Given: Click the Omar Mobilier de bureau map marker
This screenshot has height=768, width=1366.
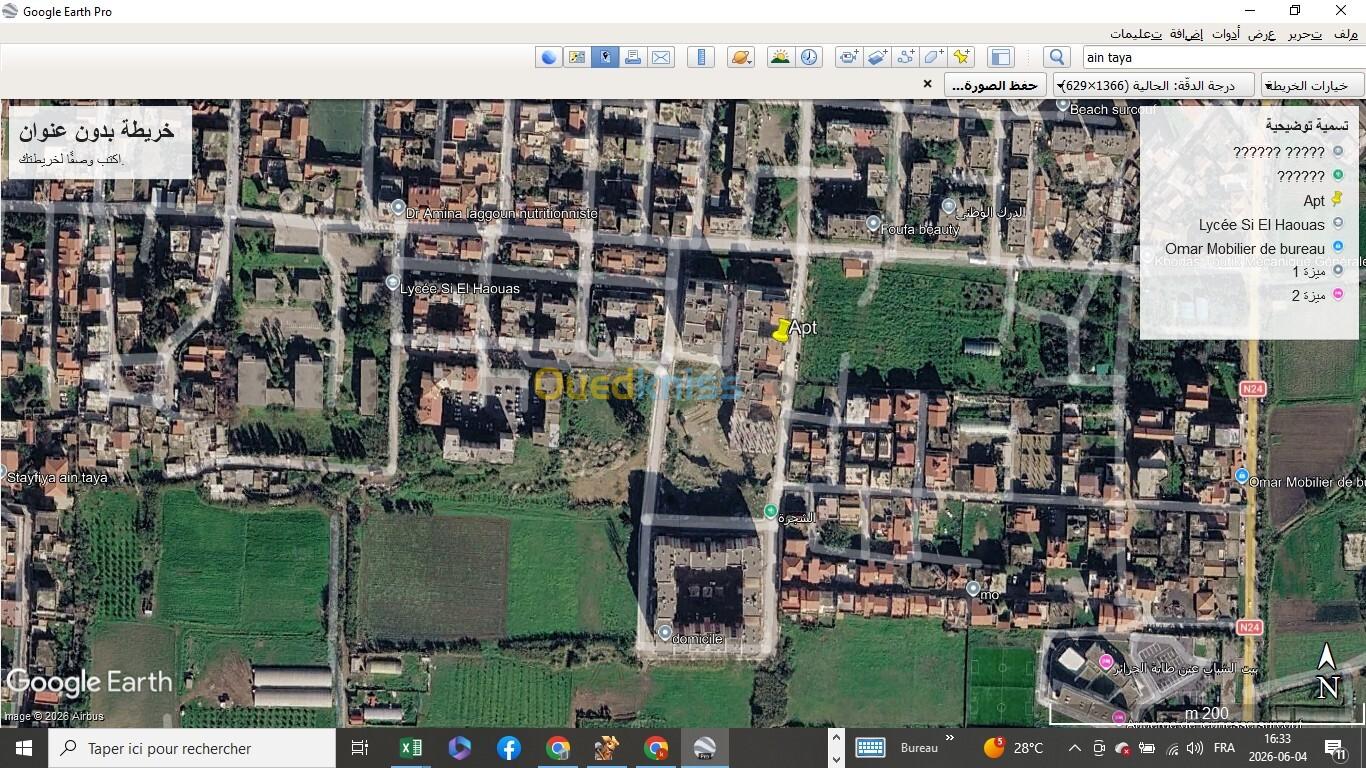Looking at the screenshot, I should tap(1242, 476).
